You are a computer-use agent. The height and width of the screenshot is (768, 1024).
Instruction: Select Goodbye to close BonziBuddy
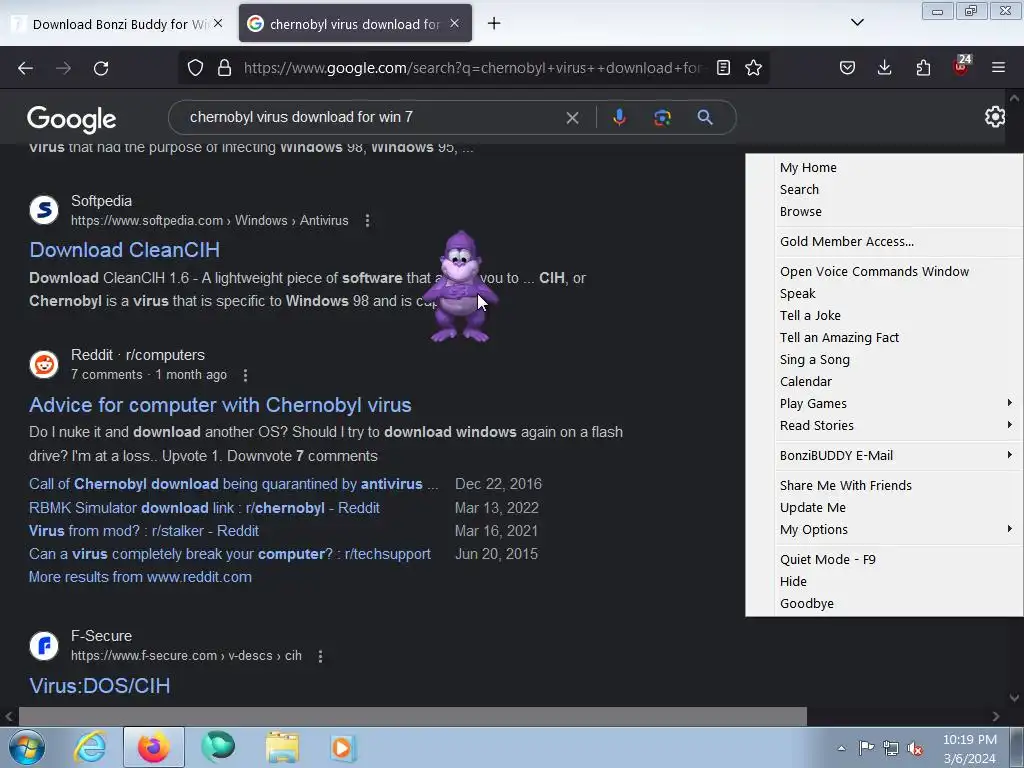pyautogui.click(x=807, y=604)
